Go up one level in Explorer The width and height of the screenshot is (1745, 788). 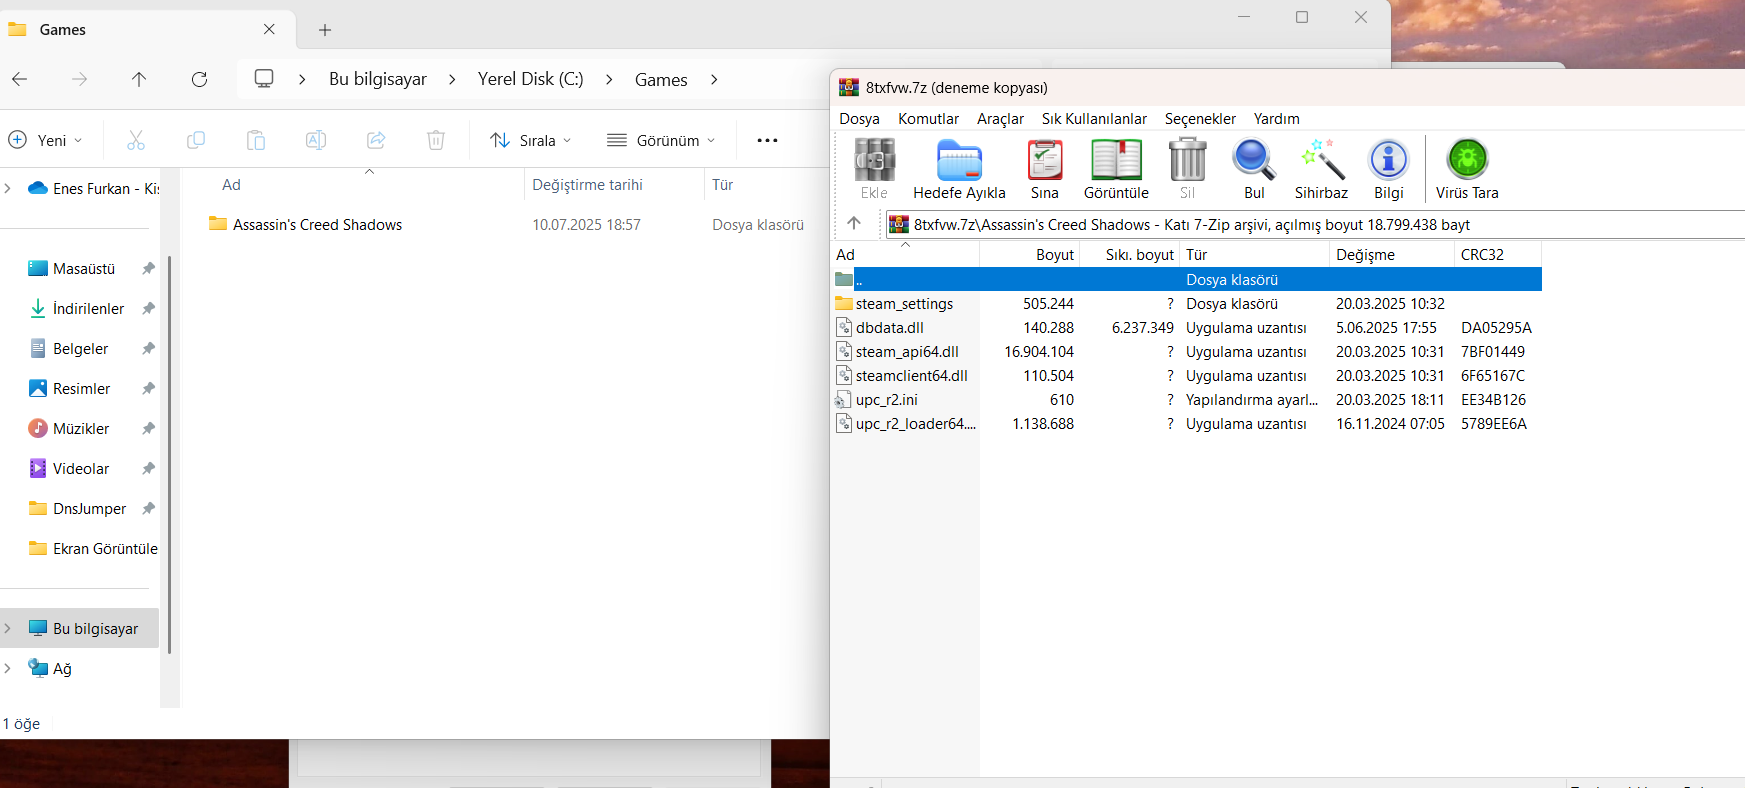coord(139,79)
